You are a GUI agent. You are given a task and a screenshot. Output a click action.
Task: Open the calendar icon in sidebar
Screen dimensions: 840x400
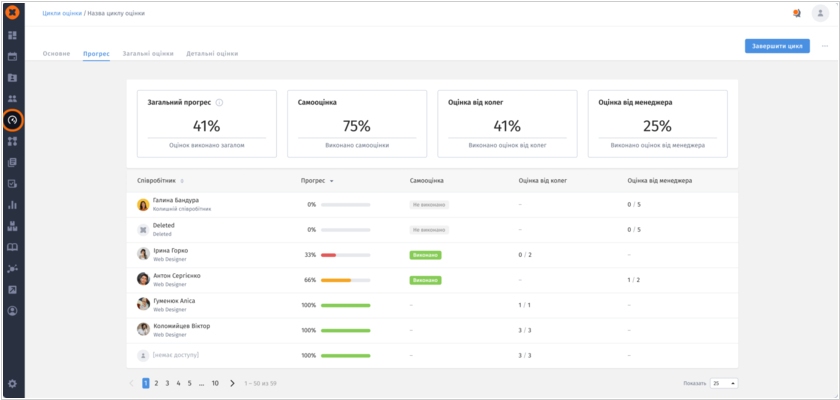13,56
